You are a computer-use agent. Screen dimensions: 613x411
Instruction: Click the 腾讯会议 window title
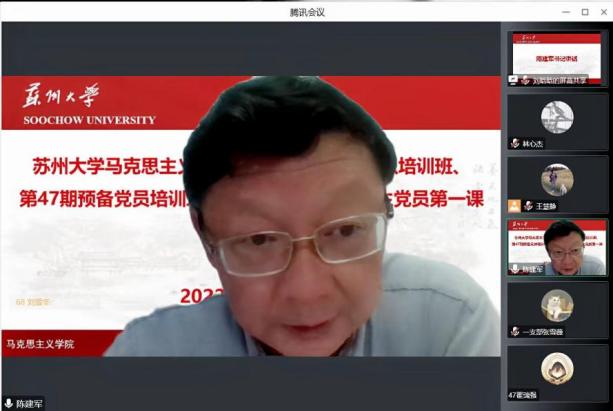tap(306, 11)
